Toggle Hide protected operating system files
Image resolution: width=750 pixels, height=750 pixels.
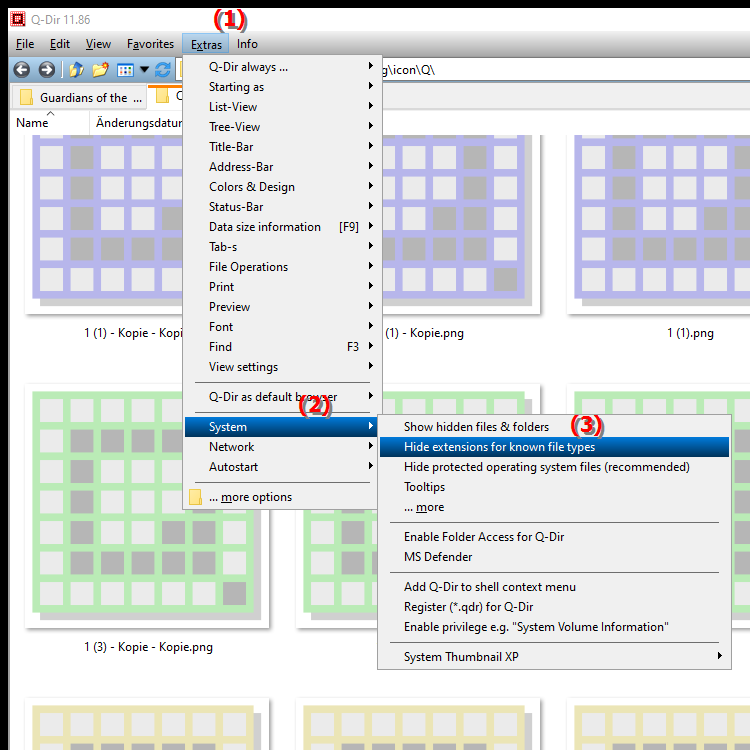[x=554, y=467]
